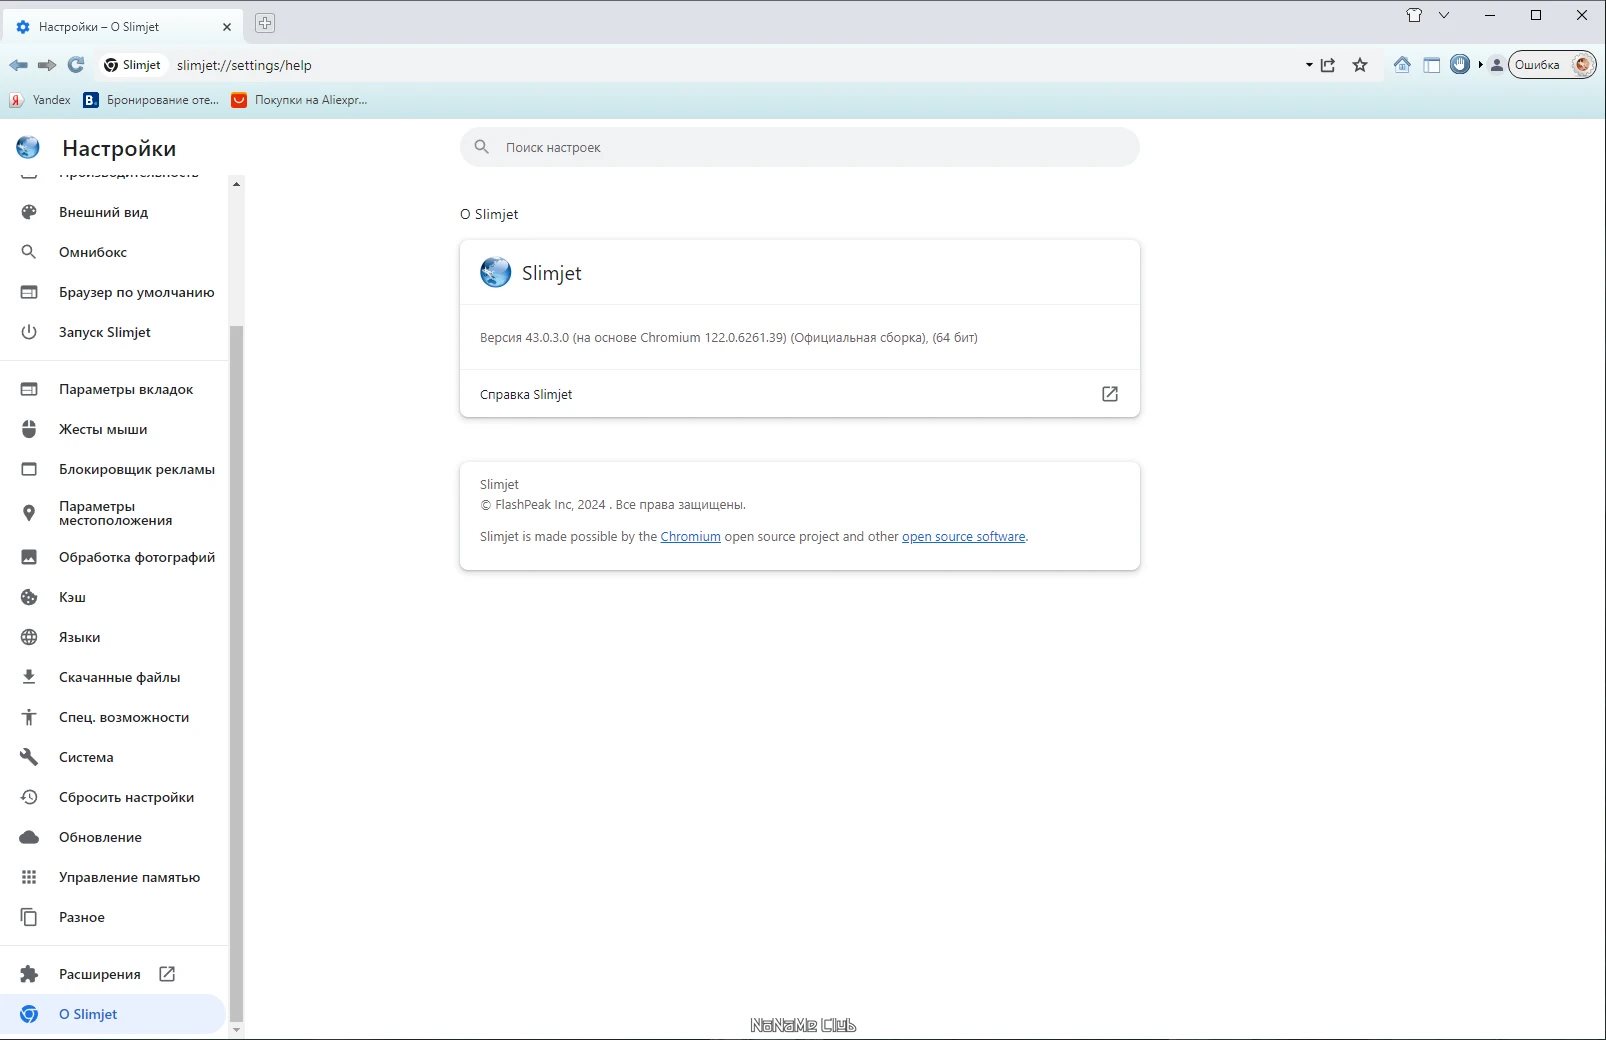This screenshot has width=1606, height=1040.
Task: Follow the open source software link
Action: 963,537
